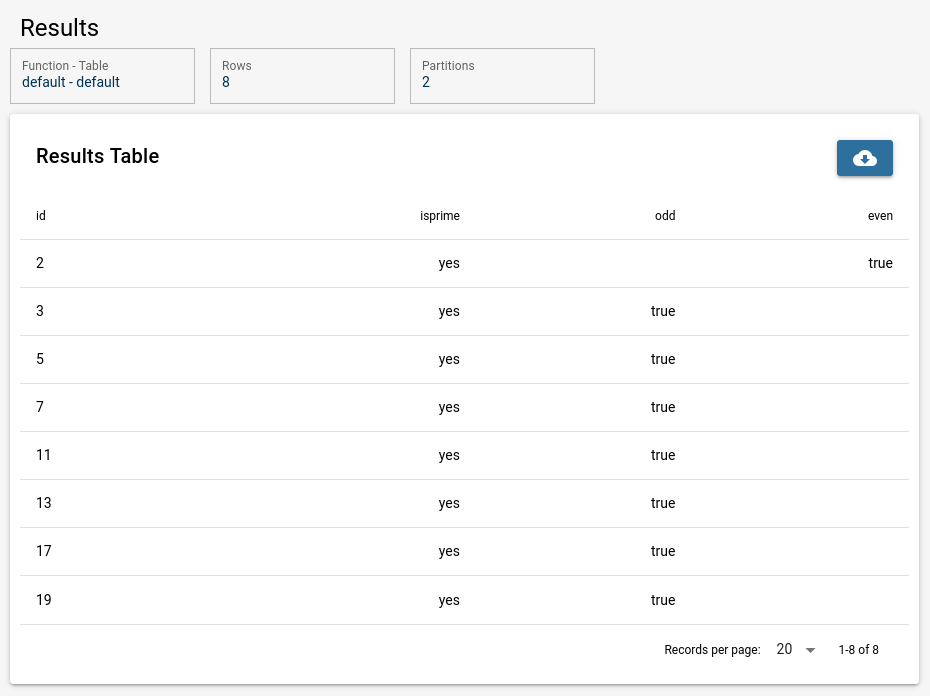Select the row with id 11
Viewport: 930px width, 696px height.
(x=464, y=456)
